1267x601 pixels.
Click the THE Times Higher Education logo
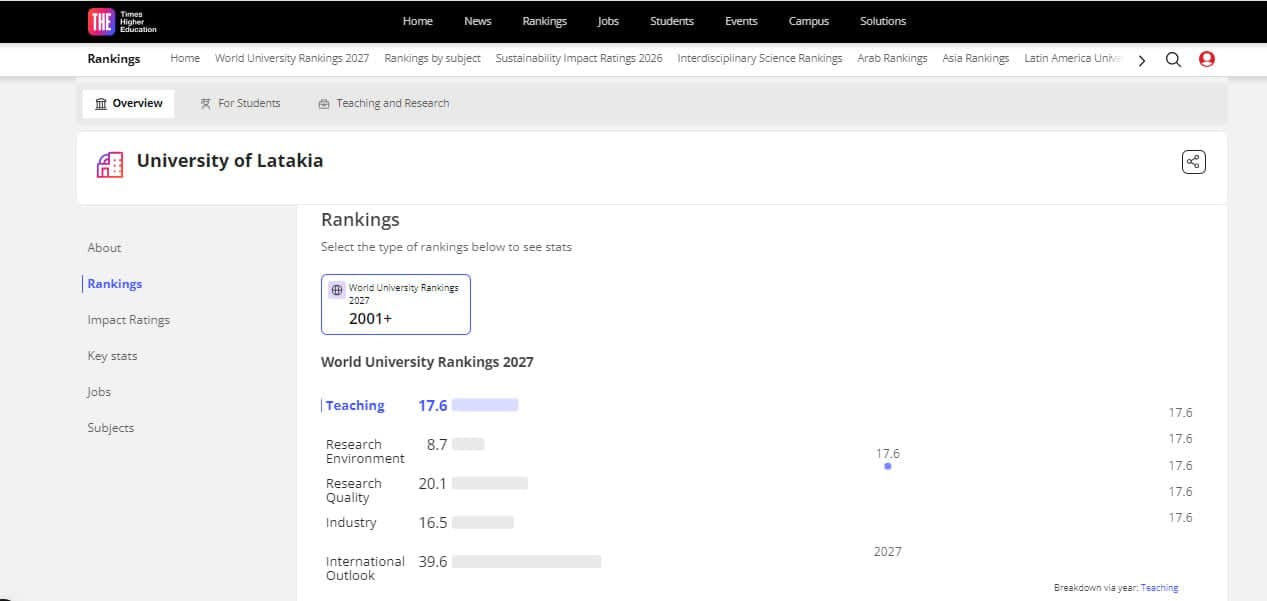[123, 21]
